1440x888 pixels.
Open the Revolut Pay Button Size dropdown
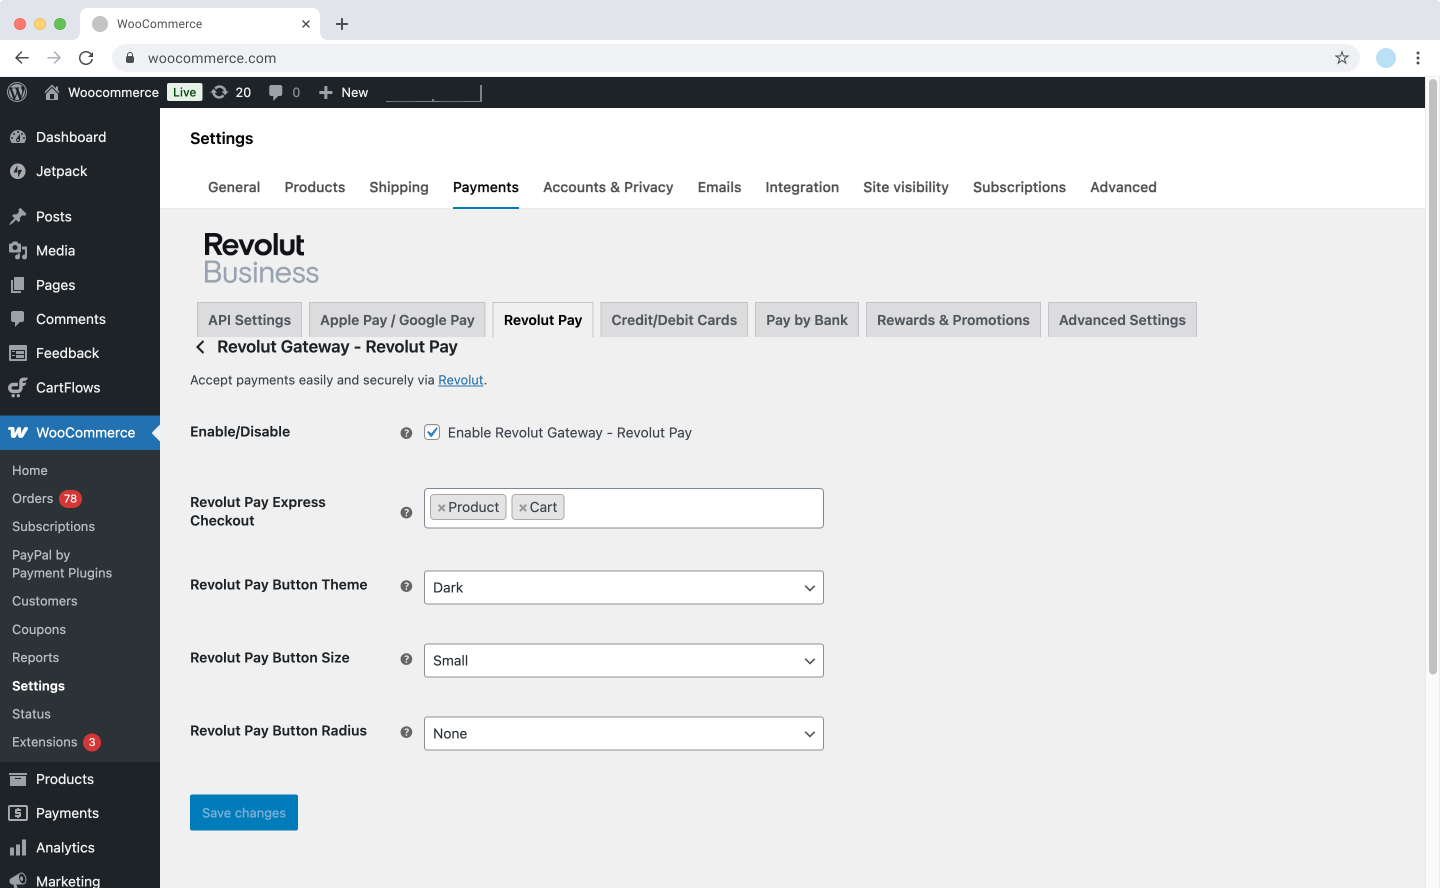coord(624,660)
